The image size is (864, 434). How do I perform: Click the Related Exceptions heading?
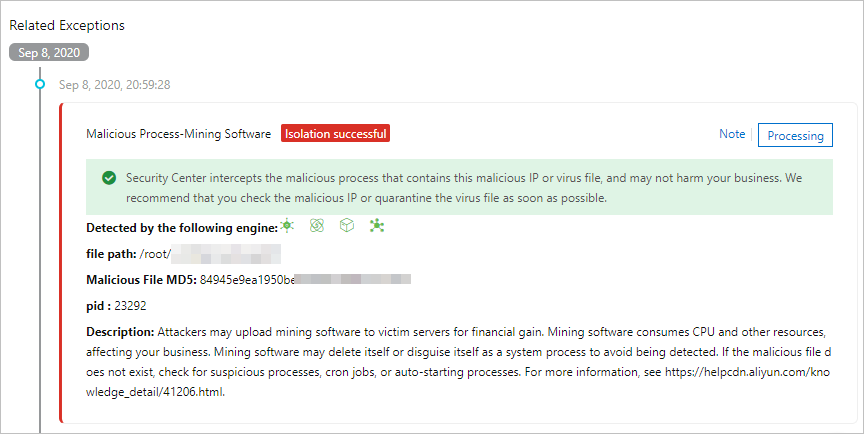(67, 25)
